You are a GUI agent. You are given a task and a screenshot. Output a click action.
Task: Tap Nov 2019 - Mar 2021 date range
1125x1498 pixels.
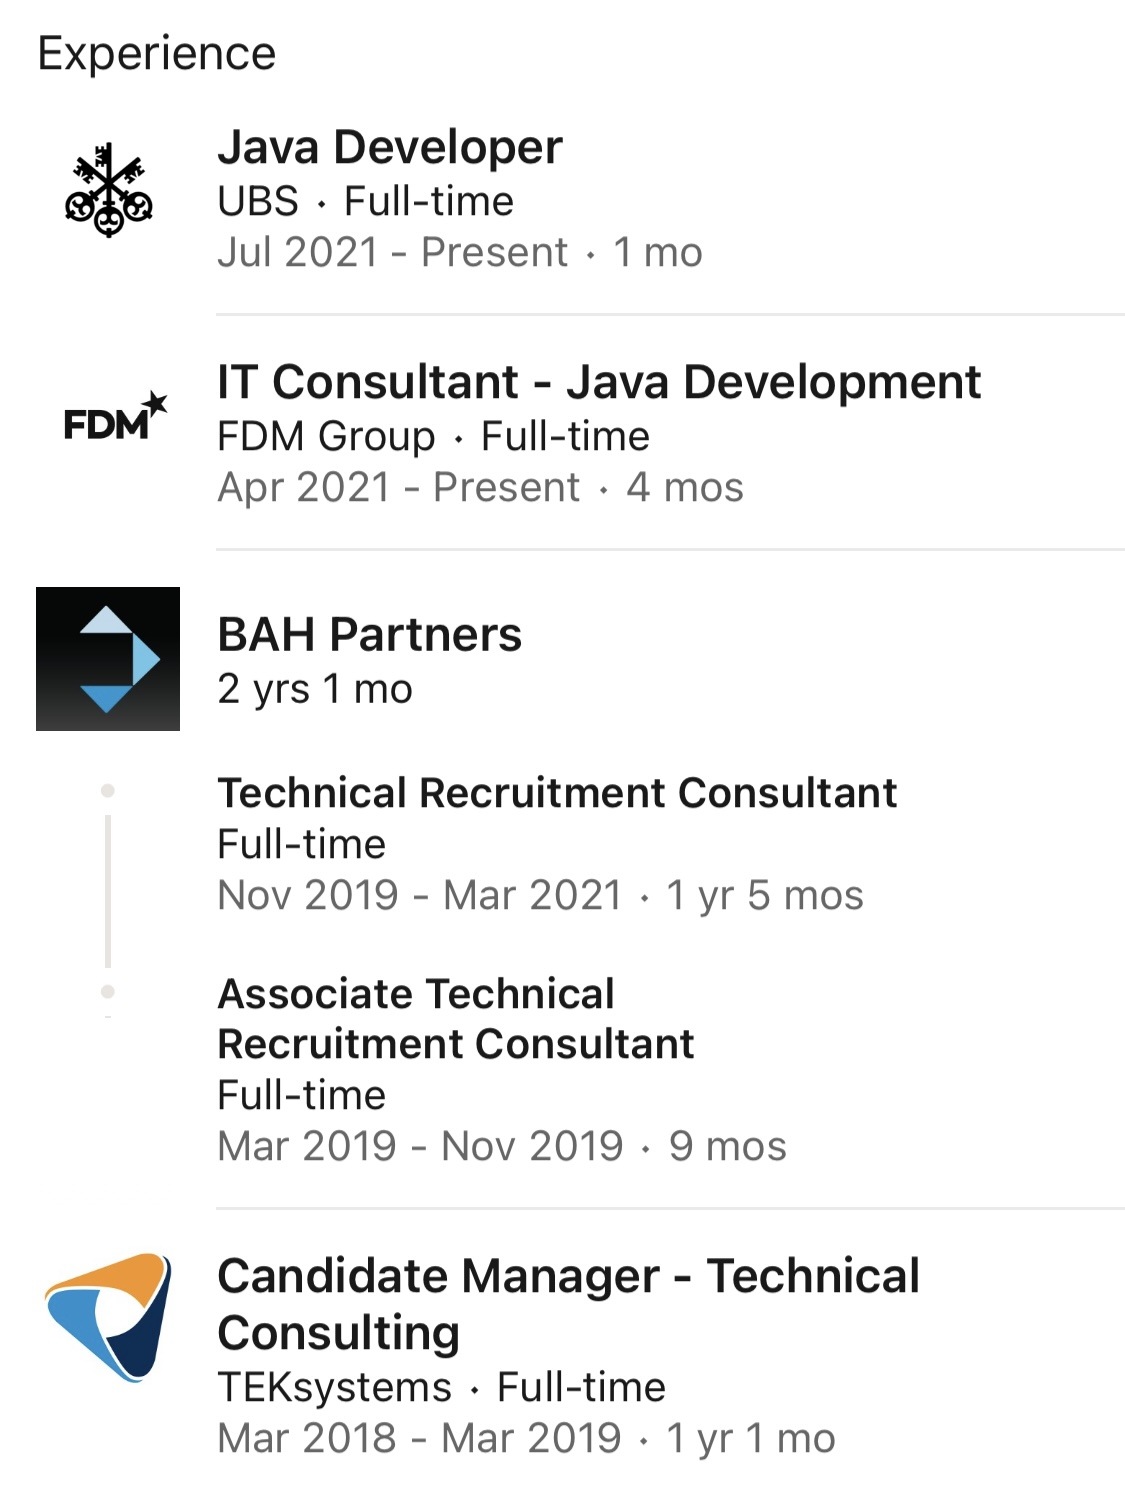click(539, 896)
